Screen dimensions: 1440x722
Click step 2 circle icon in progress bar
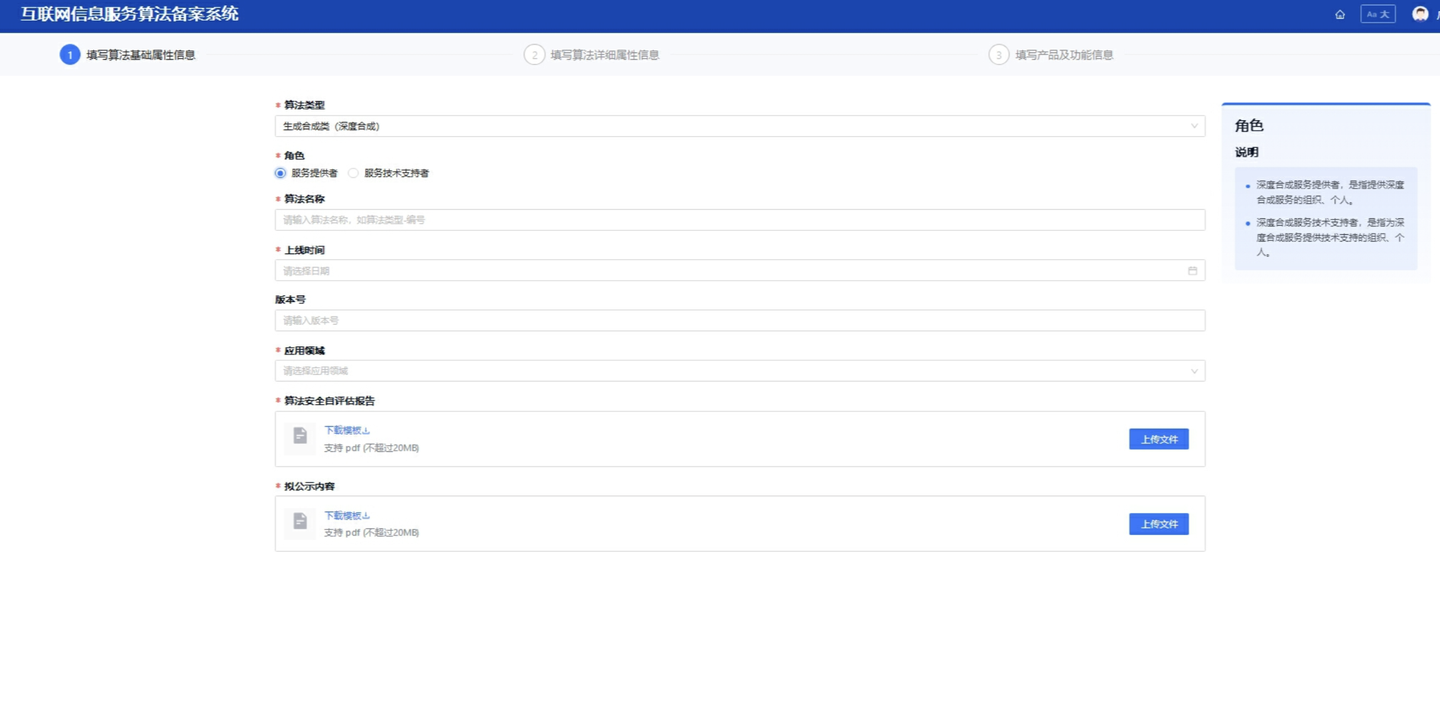tap(534, 55)
